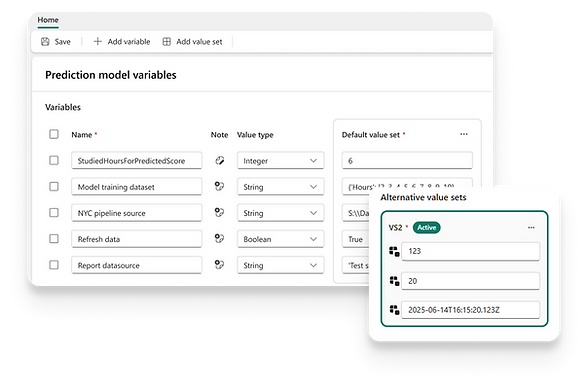
Task: Click the Alternative value sets heading
Action: pyautogui.click(x=423, y=197)
